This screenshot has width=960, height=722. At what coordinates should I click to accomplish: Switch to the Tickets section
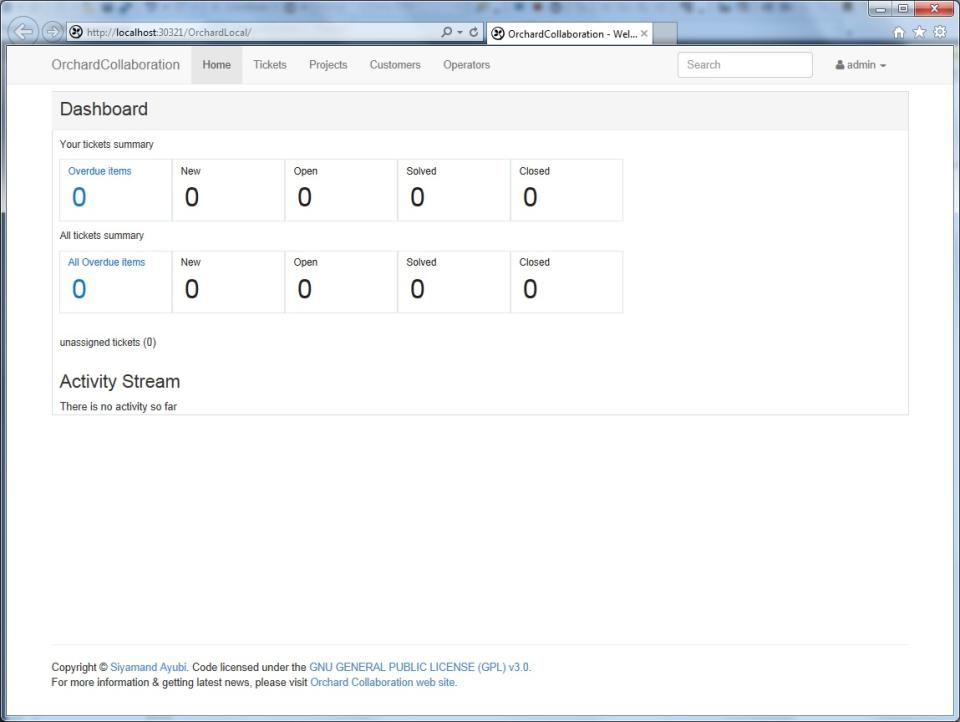pos(269,64)
